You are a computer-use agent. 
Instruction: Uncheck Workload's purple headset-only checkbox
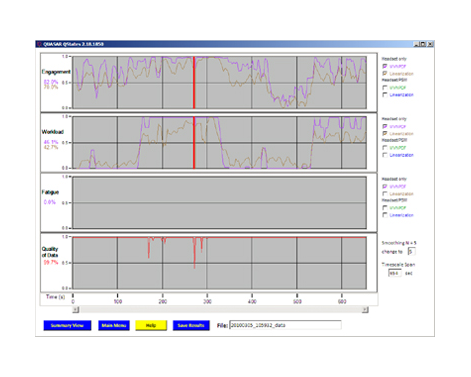[x=385, y=126]
